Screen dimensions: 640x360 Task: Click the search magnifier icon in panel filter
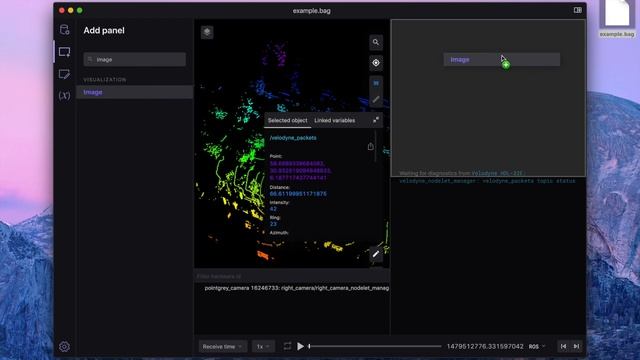tap(90, 60)
